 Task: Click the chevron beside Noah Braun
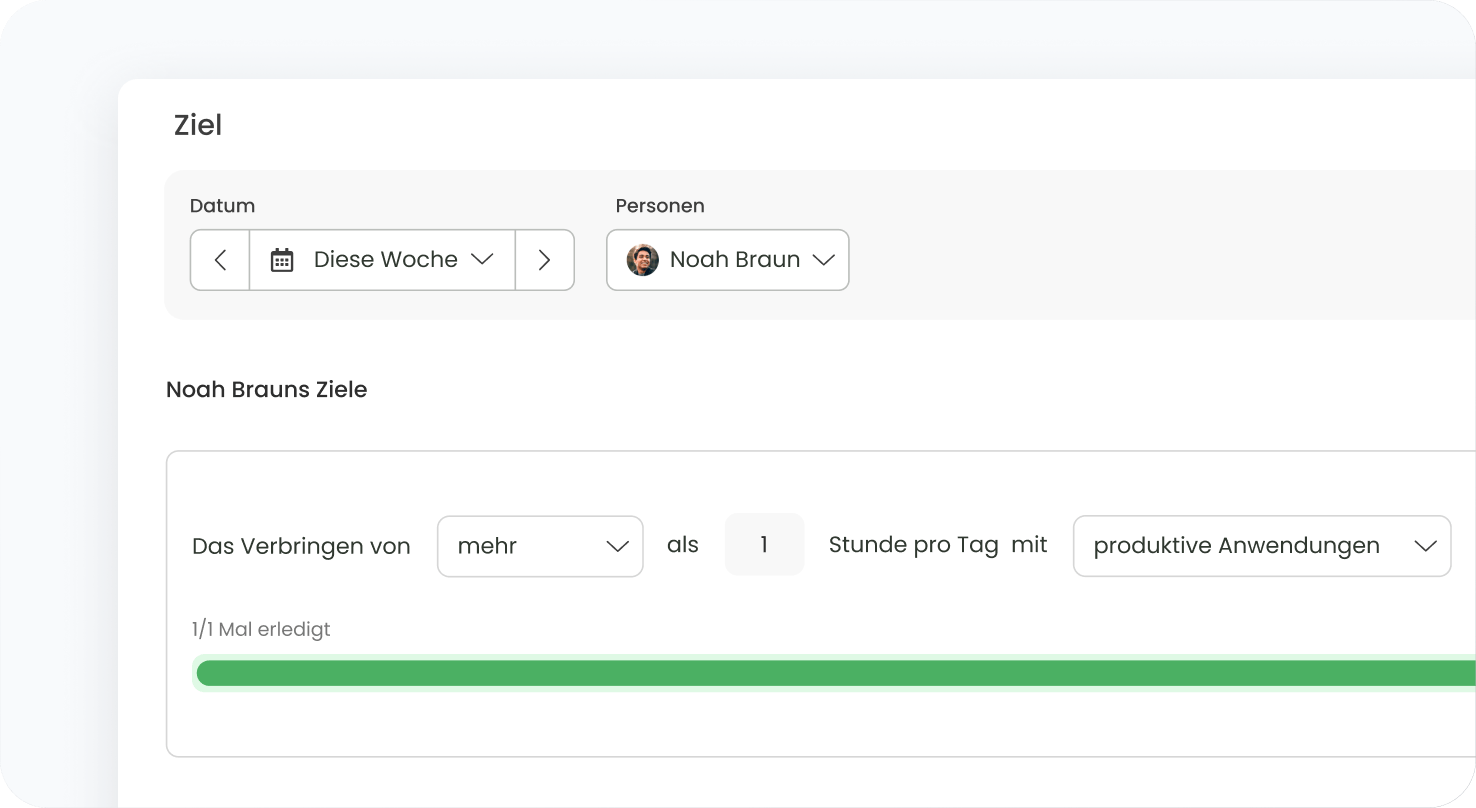click(x=823, y=260)
